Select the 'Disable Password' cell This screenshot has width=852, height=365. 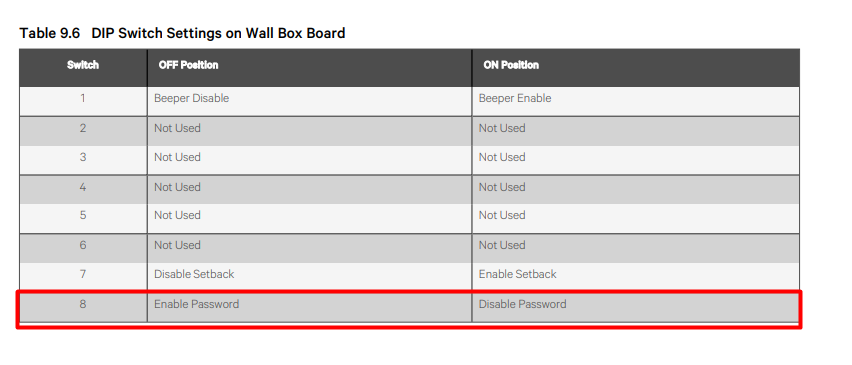coord(636,307)
